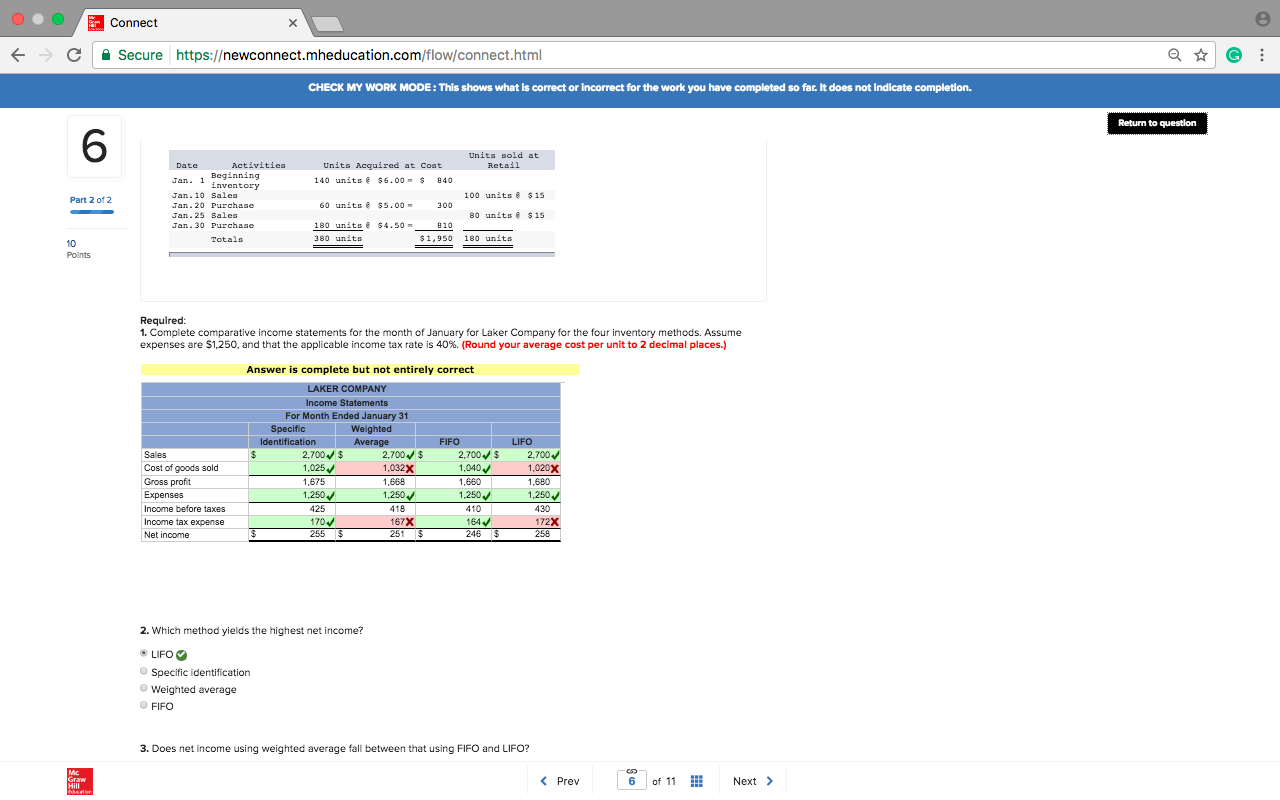Click the address bar URL
Viewport: 1280px width, 800px height.
pyautogui.click(x=359, y=55)
